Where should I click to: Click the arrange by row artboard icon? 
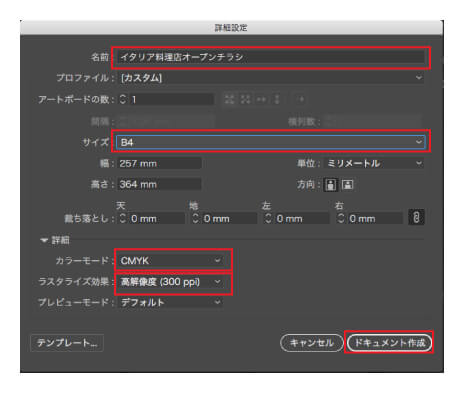262,99
